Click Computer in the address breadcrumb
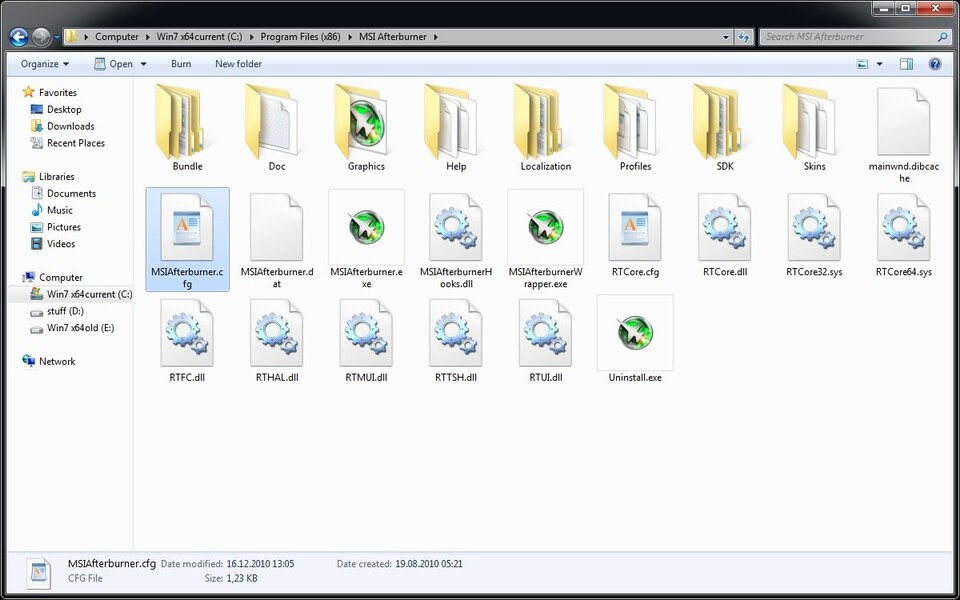This screenshot has width=960, height=600. [x=117, y=37]
